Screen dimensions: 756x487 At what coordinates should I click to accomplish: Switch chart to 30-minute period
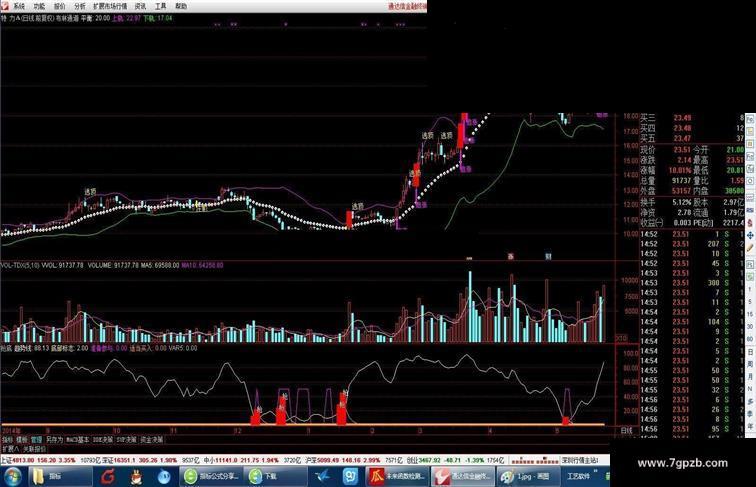point(750,327)
